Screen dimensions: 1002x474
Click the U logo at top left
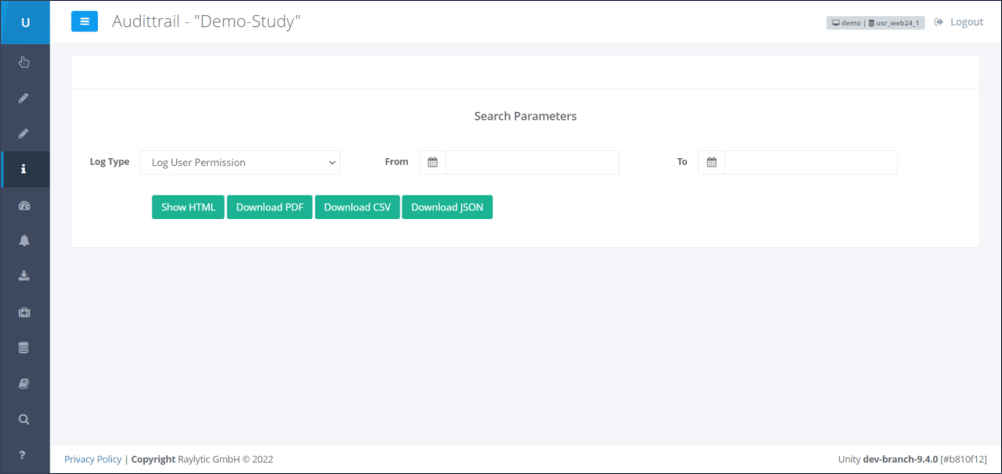25,22
